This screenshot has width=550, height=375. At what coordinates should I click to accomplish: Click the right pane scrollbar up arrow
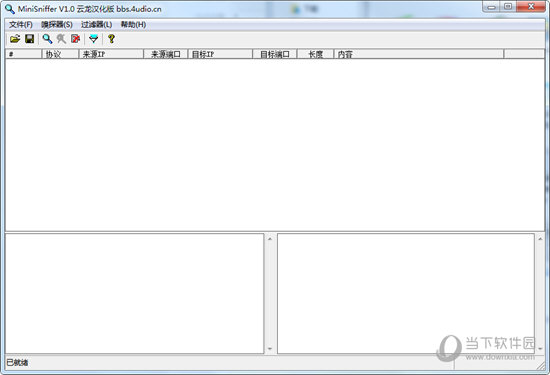point(540,239)
